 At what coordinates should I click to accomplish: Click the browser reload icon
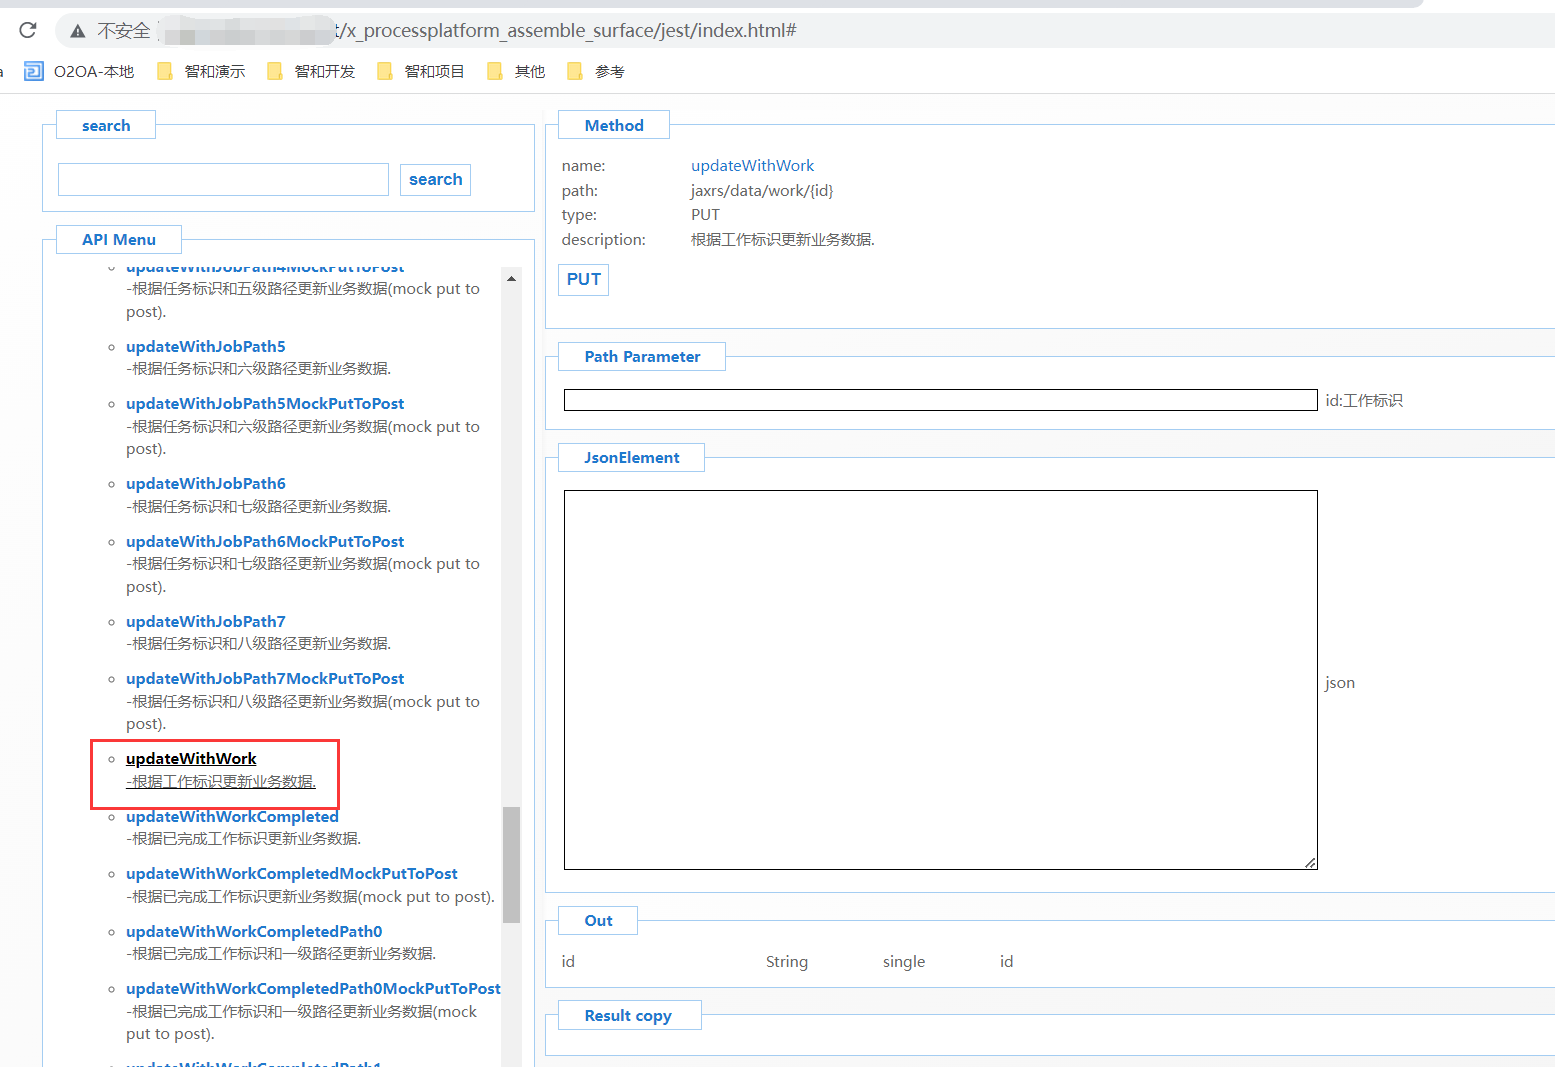click(28, 30)
